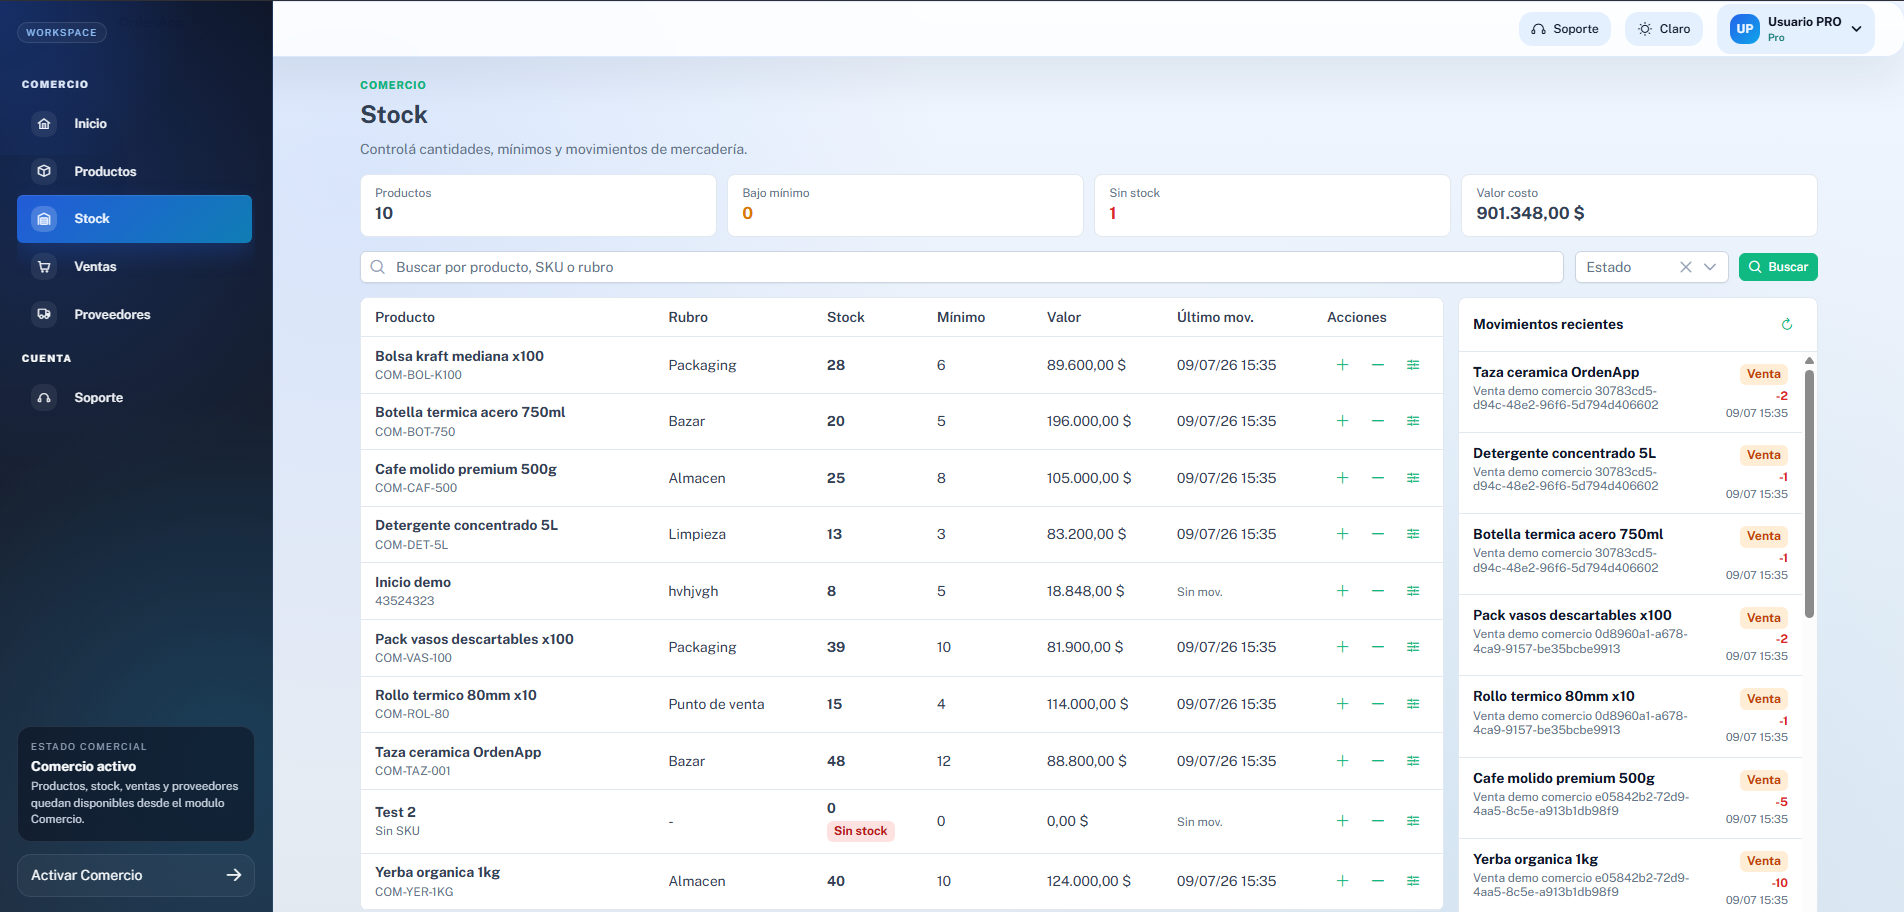
Task: Open adjust icon for Taza ceramica OrdenApp
Action: click(1413, 761)
